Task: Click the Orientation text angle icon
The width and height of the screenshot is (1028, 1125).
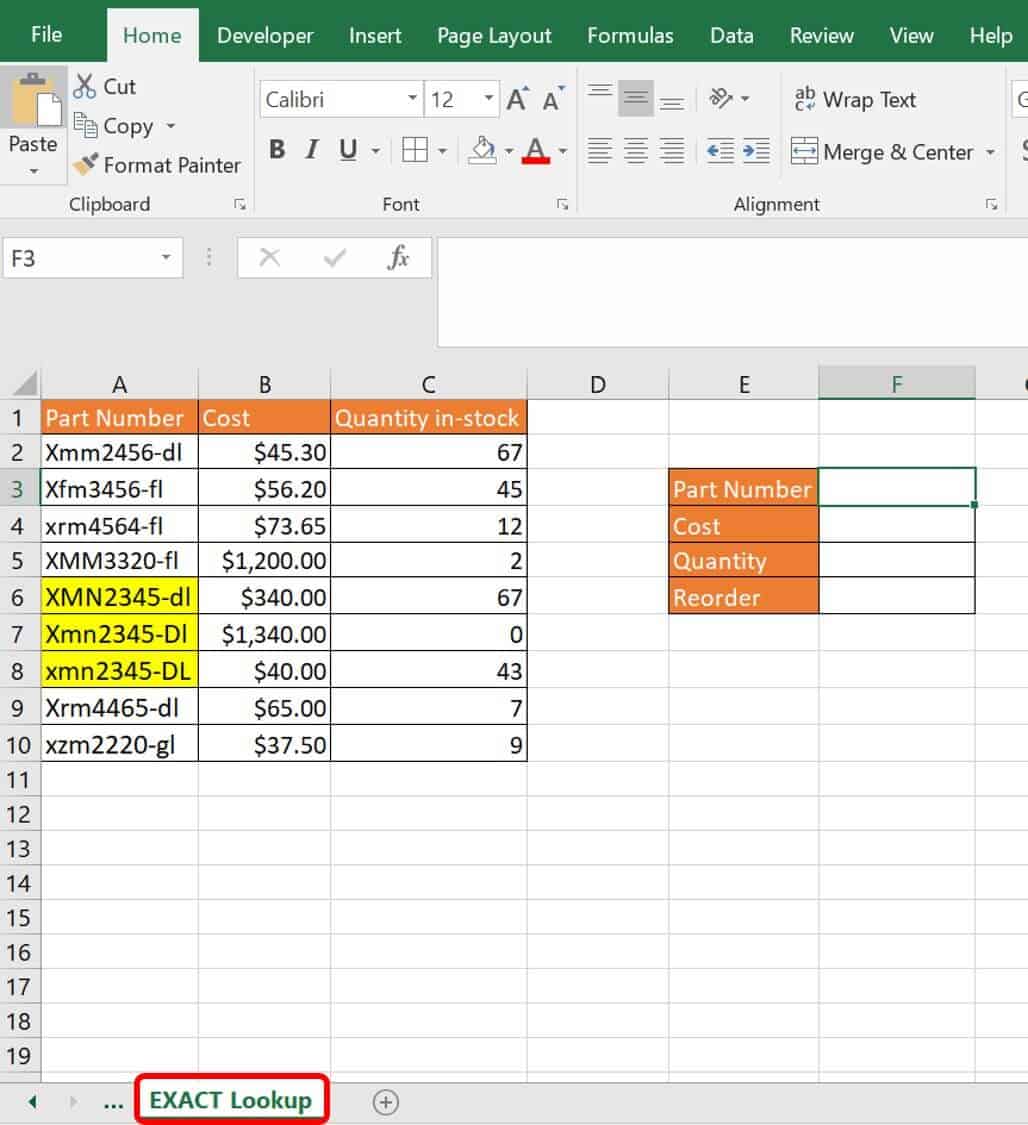Action: pyautogui.click(x=720, y=98)
